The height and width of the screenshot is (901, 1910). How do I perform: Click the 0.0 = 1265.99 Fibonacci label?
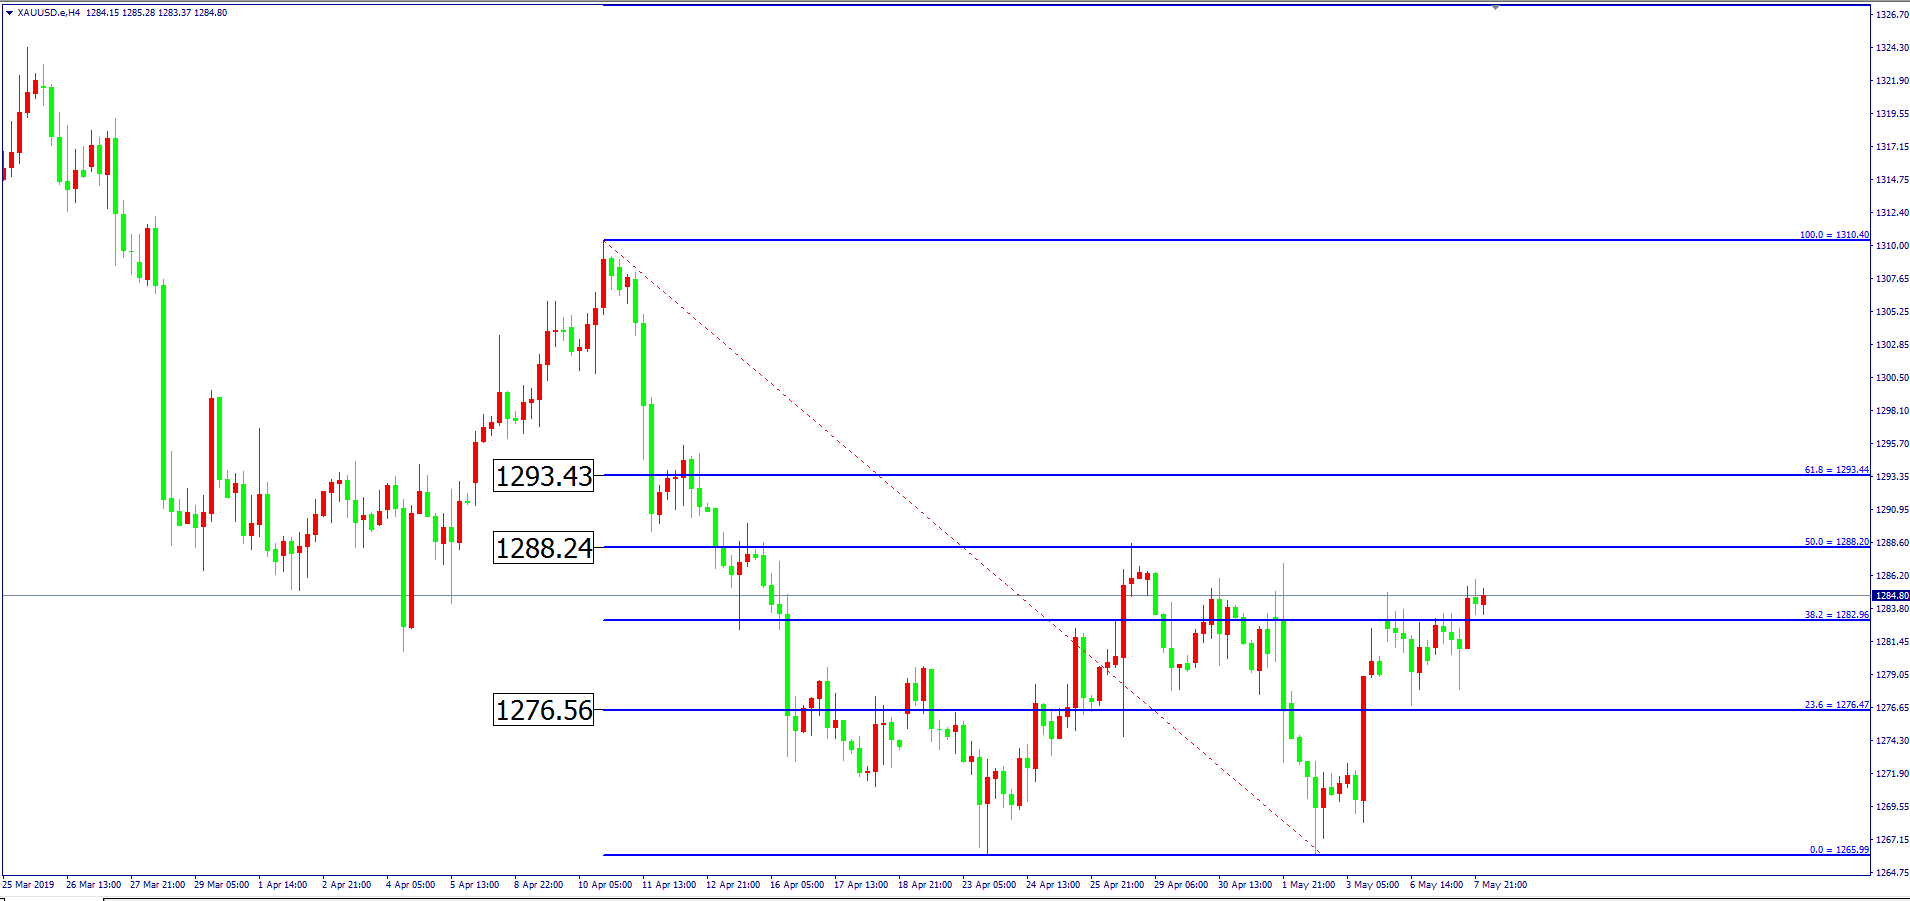click(1838, 850)
